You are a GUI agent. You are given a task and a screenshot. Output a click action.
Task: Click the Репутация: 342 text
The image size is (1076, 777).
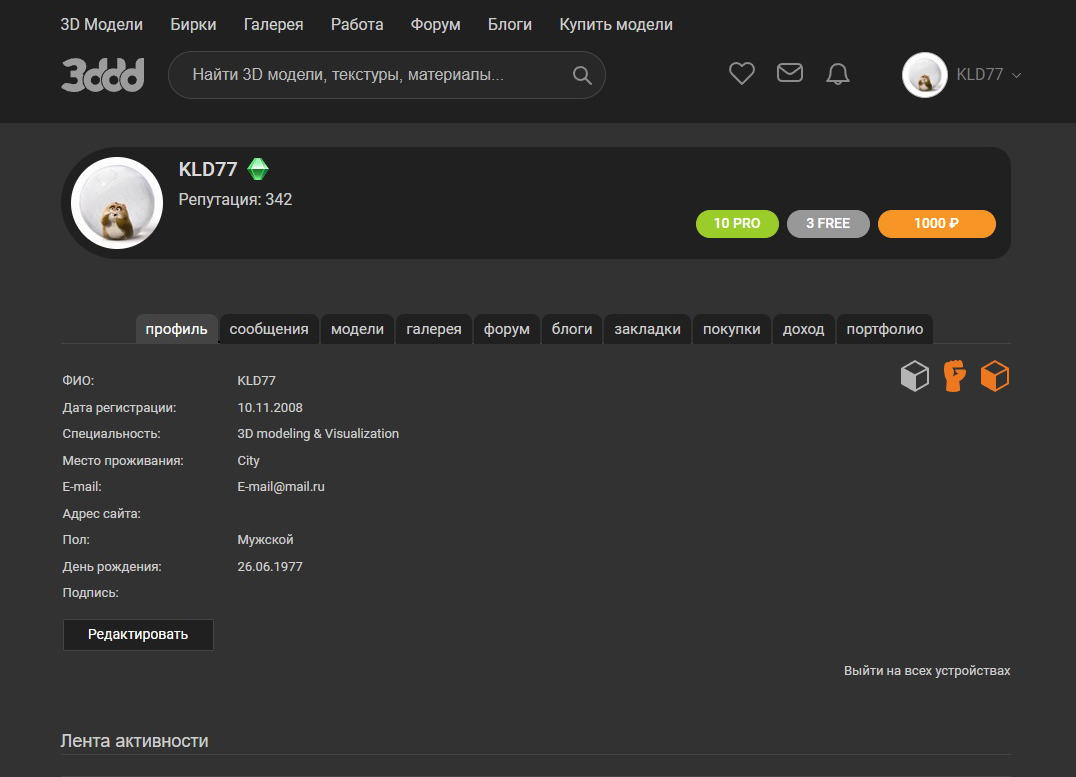point(235,200)
